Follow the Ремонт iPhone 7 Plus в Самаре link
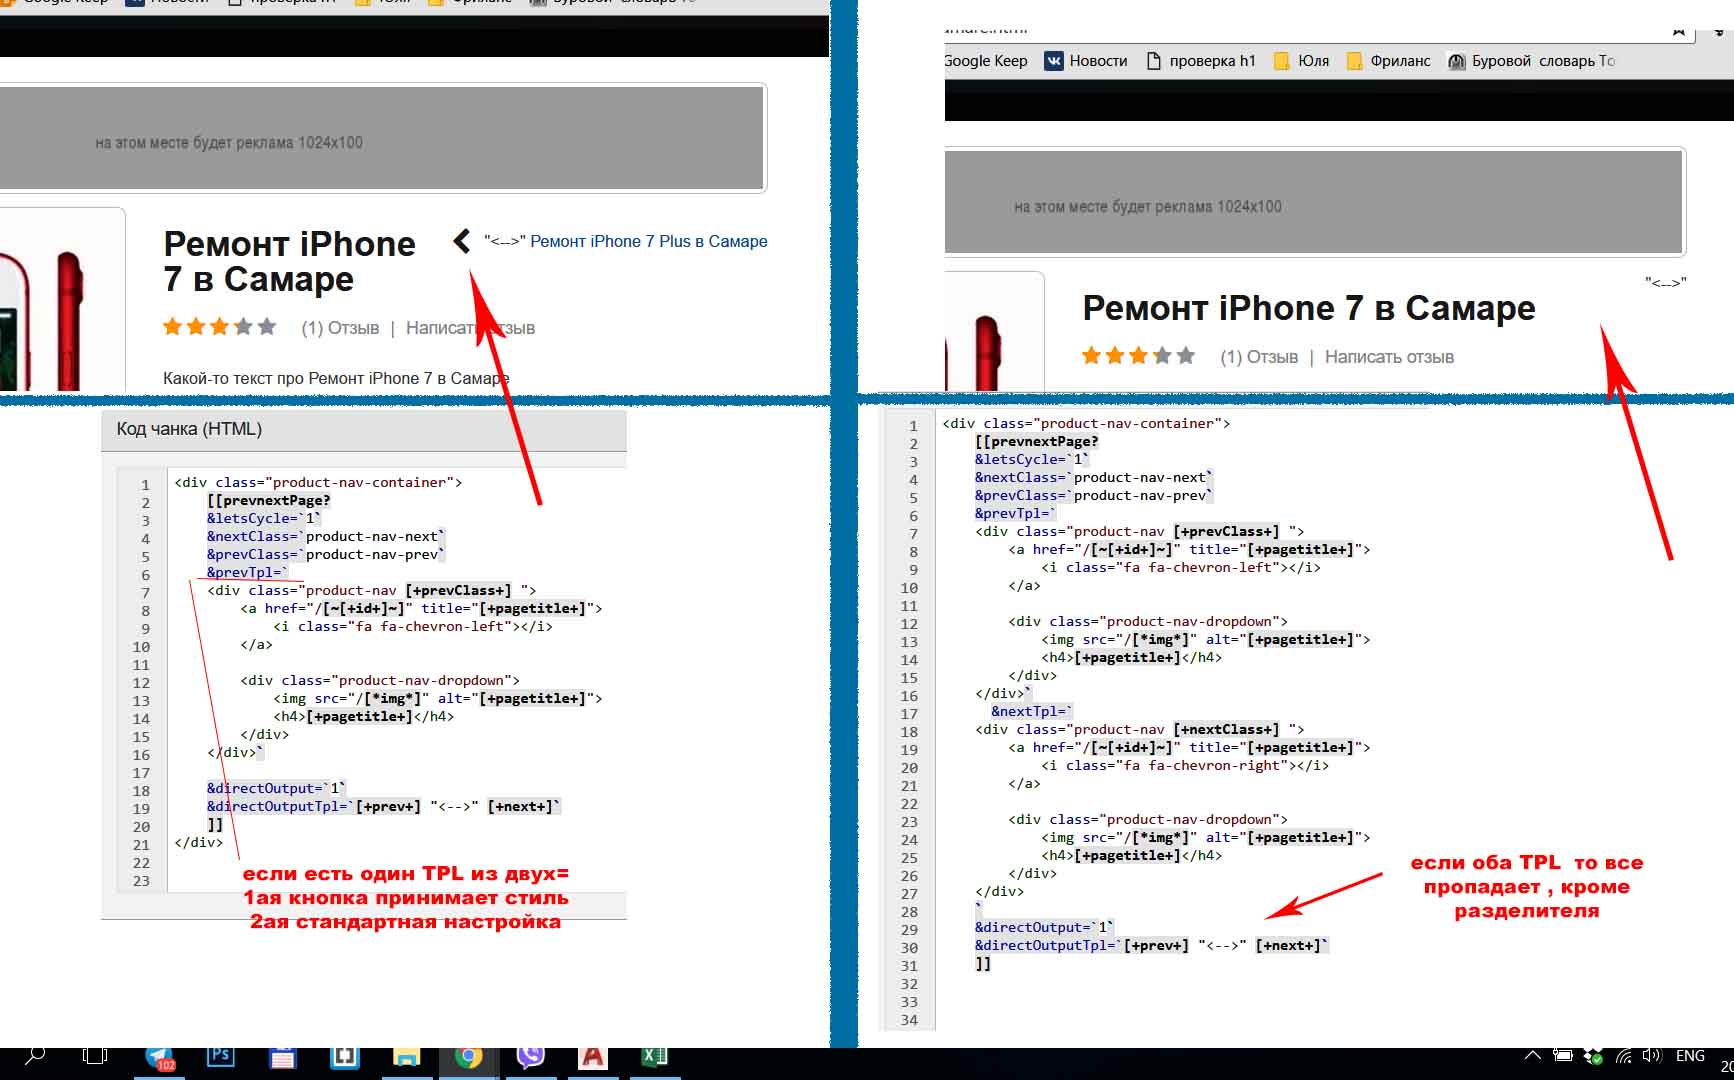The height and width of the screenshot is (1080, 1734). click(649, 241)
